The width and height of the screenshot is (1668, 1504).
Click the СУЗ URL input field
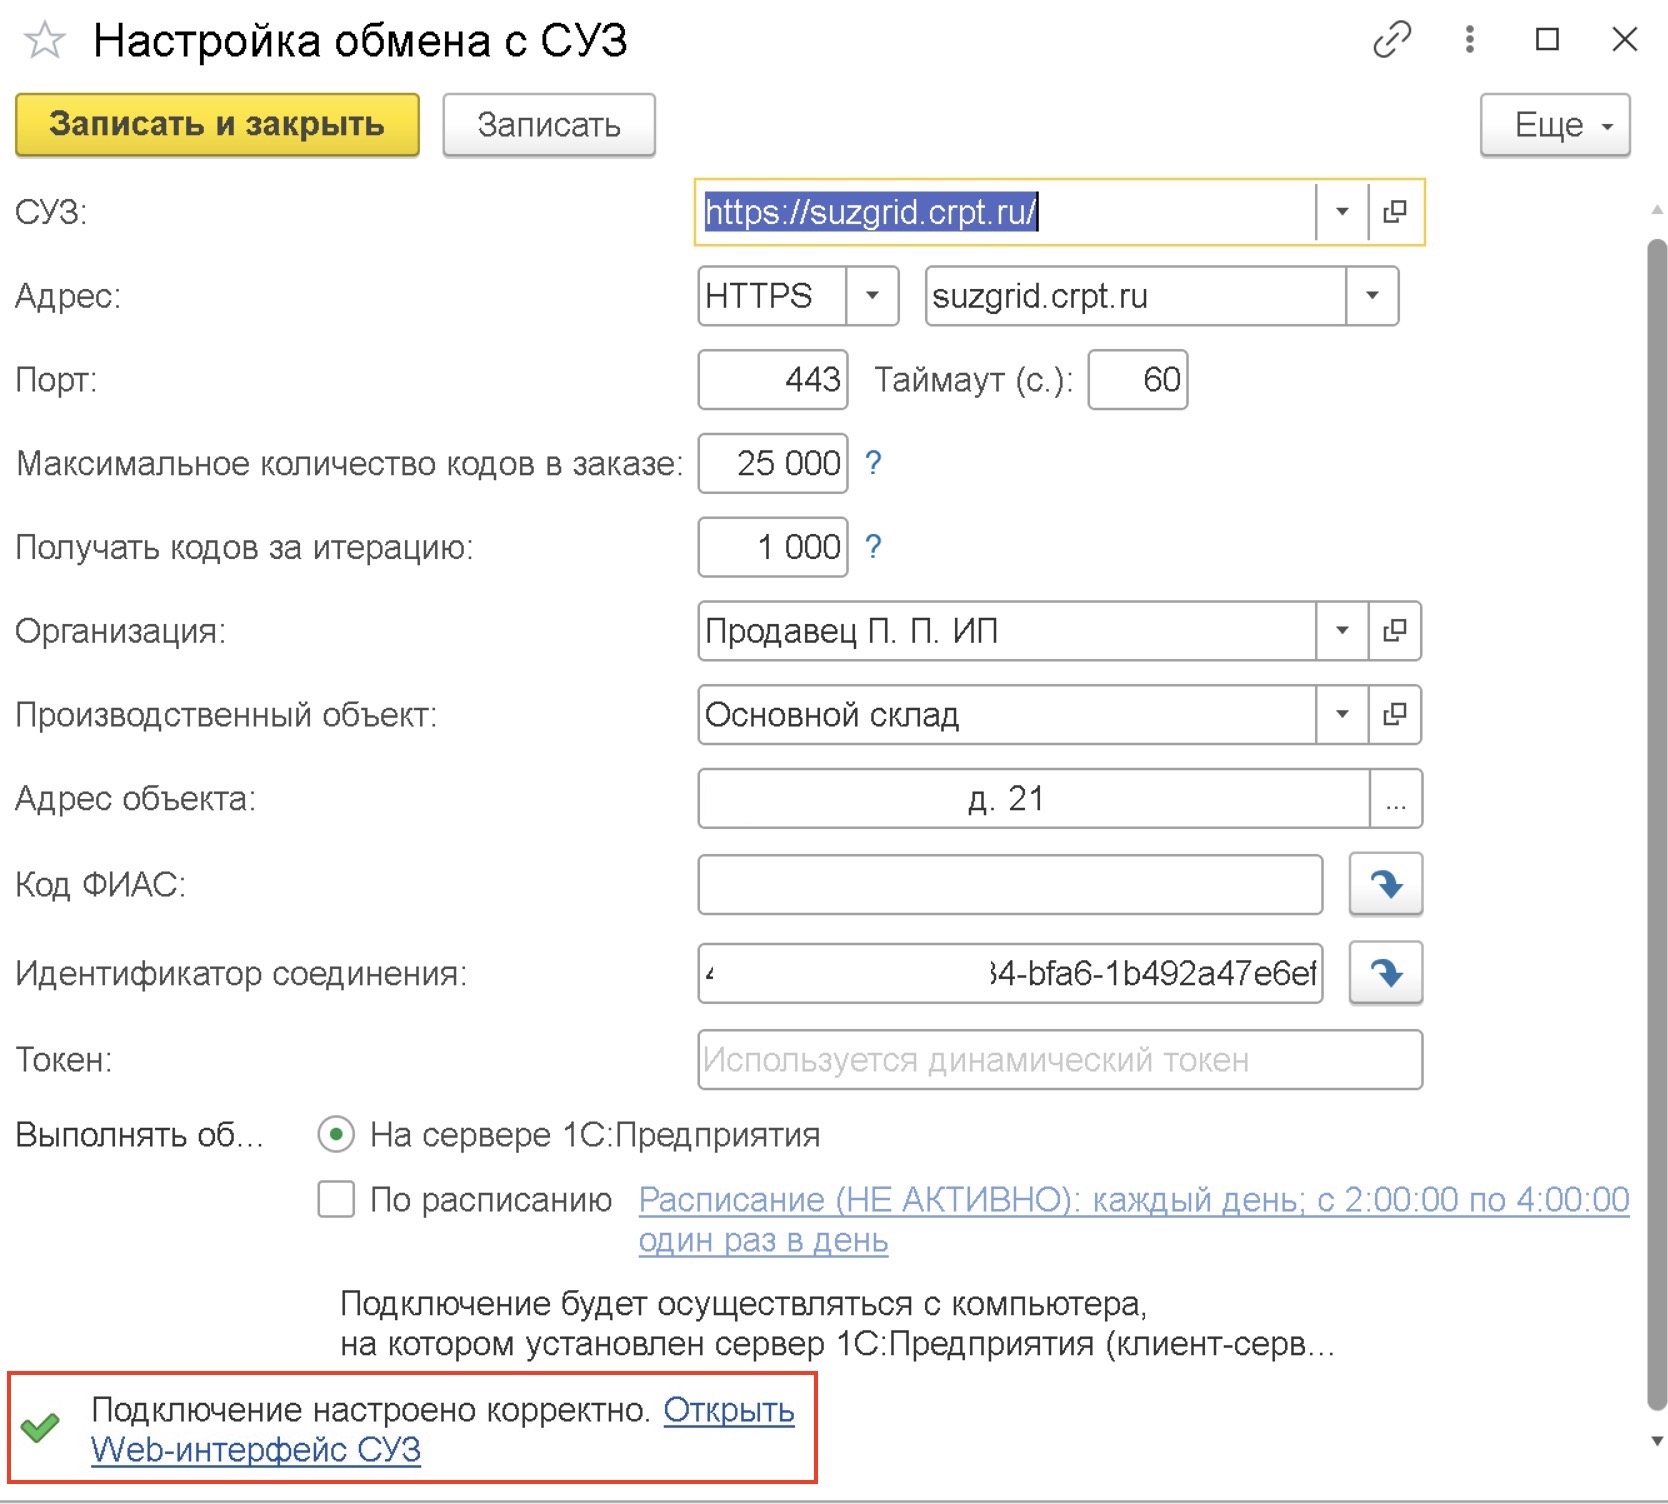(x=1005, y=212)
